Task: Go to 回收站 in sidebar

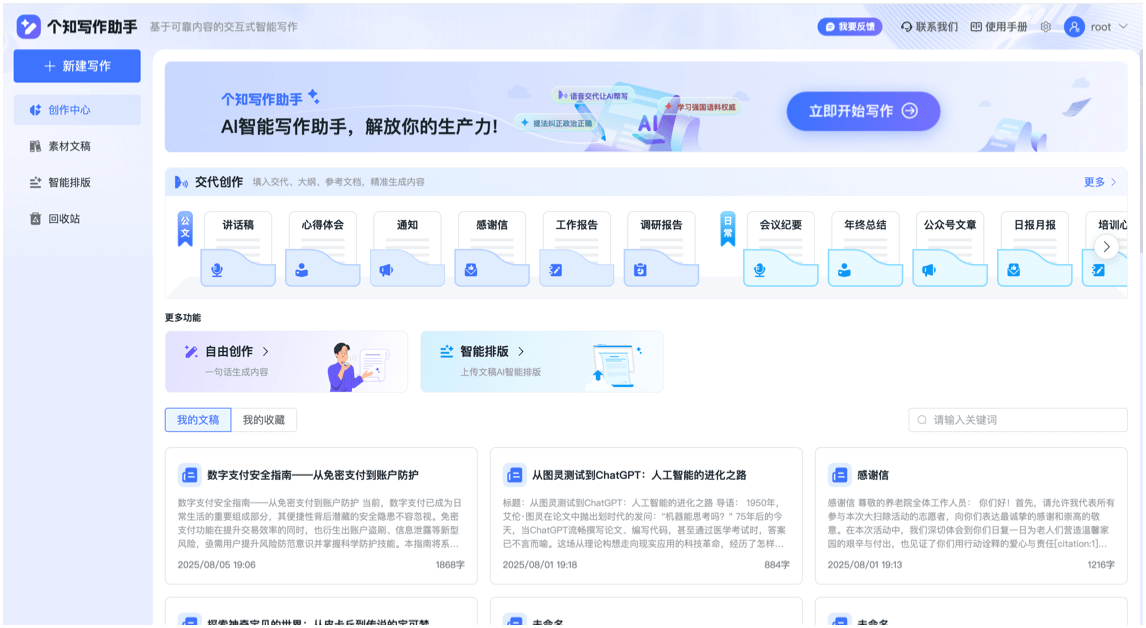Action: 64,218
